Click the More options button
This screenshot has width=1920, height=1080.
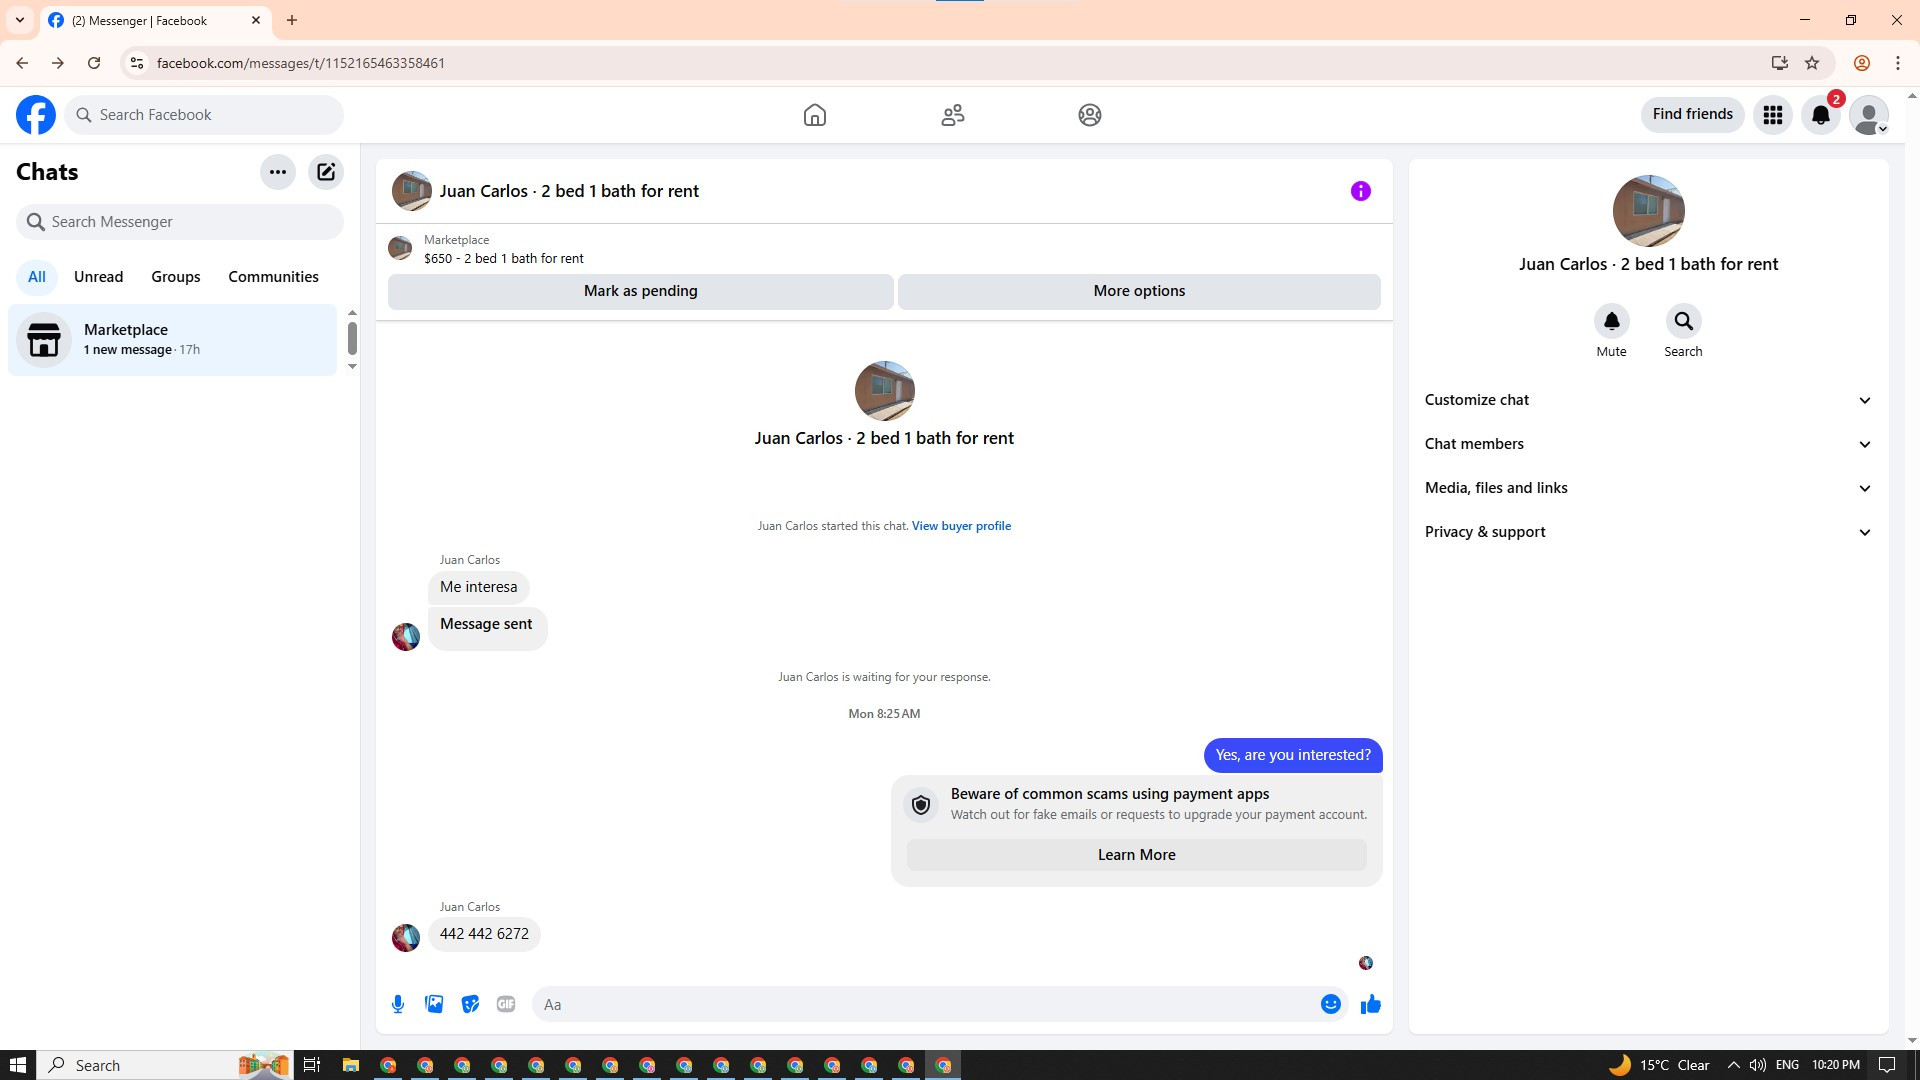click(x=1139, y=291)
